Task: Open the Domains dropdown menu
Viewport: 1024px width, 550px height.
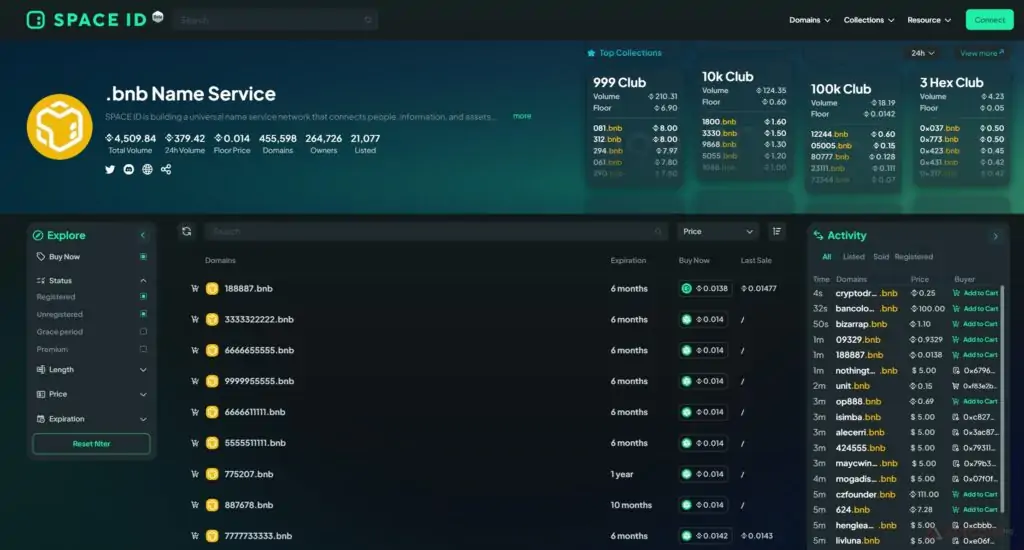Action: coord(810,20)
